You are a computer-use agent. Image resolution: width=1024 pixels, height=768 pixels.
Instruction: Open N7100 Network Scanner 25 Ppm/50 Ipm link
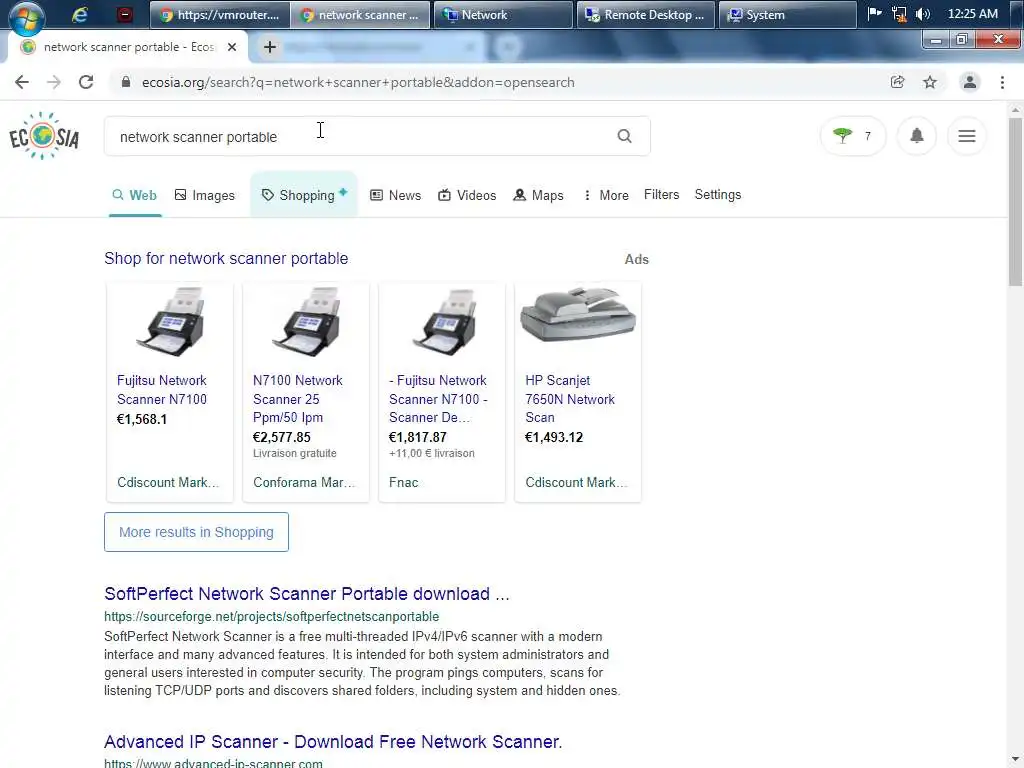[298, 399]
